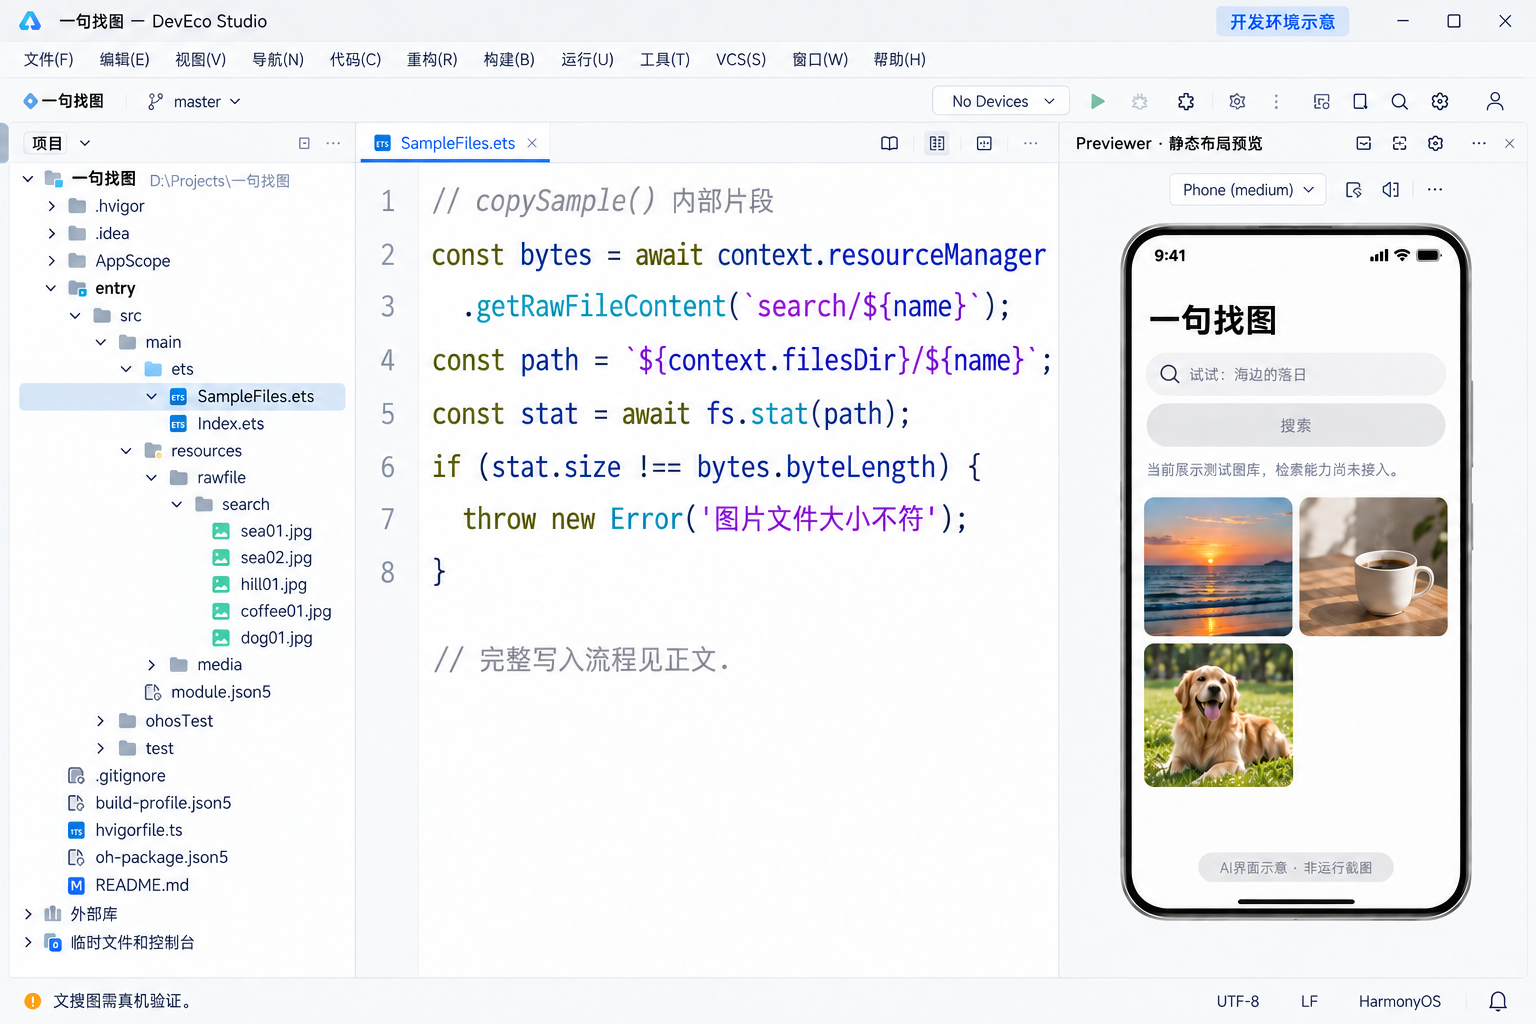The image size is (1536, 1024).
Task: Open preview device bar ellipsis menu
Action: point(1435,189)
